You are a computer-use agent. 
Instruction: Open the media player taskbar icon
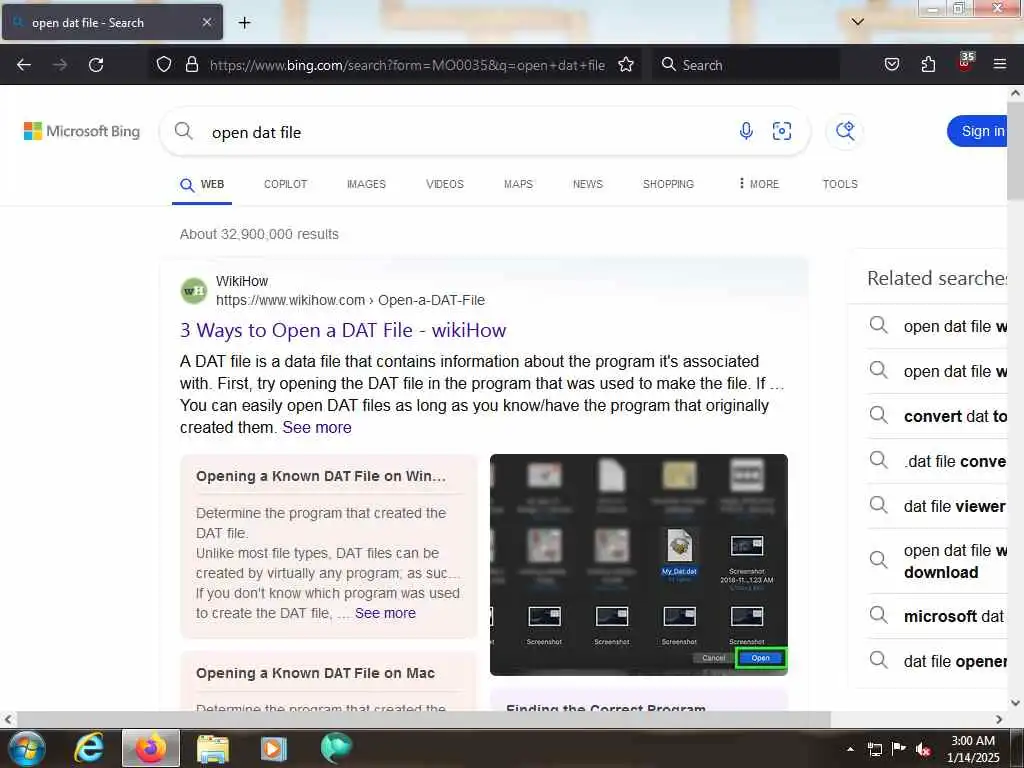273,748
